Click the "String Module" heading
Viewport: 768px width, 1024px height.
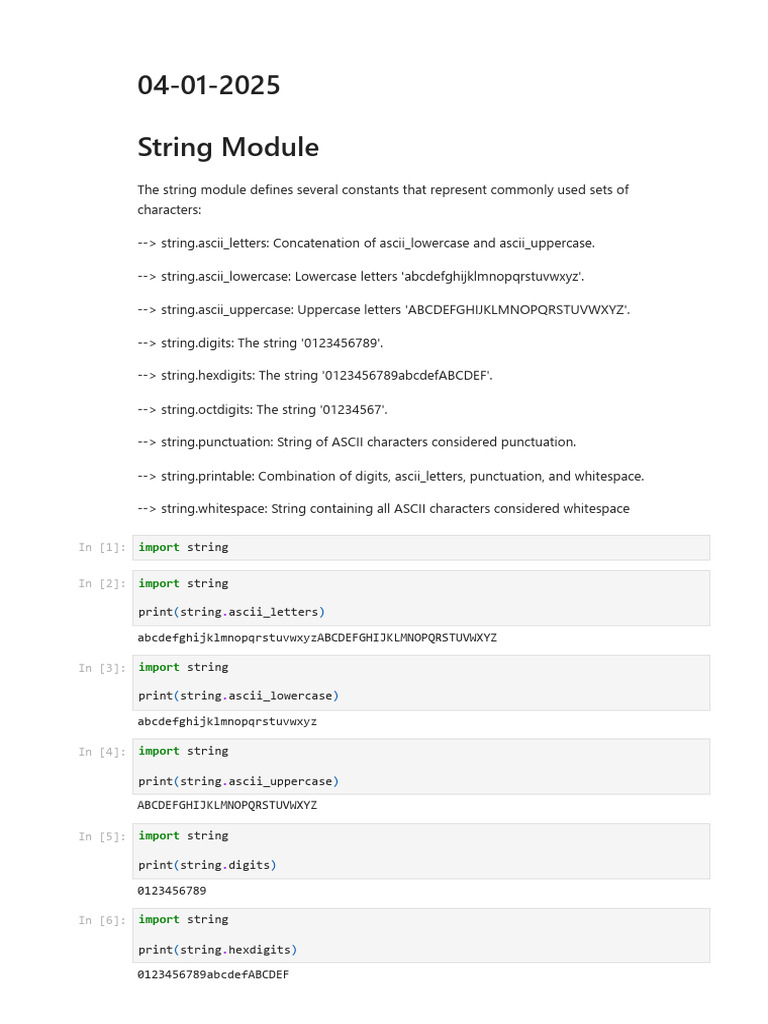click(228, 148)
